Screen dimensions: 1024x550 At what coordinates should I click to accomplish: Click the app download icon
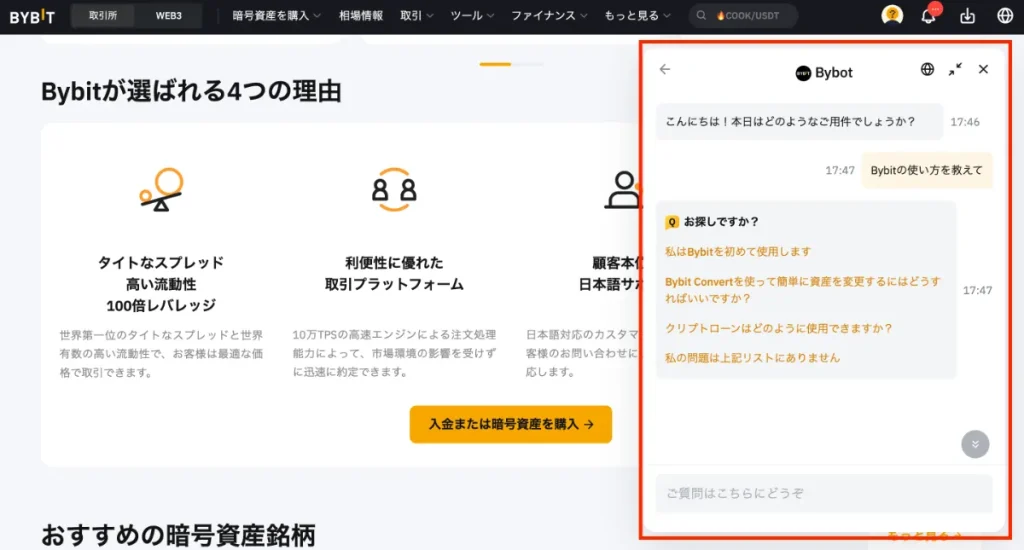coord(967,16)
